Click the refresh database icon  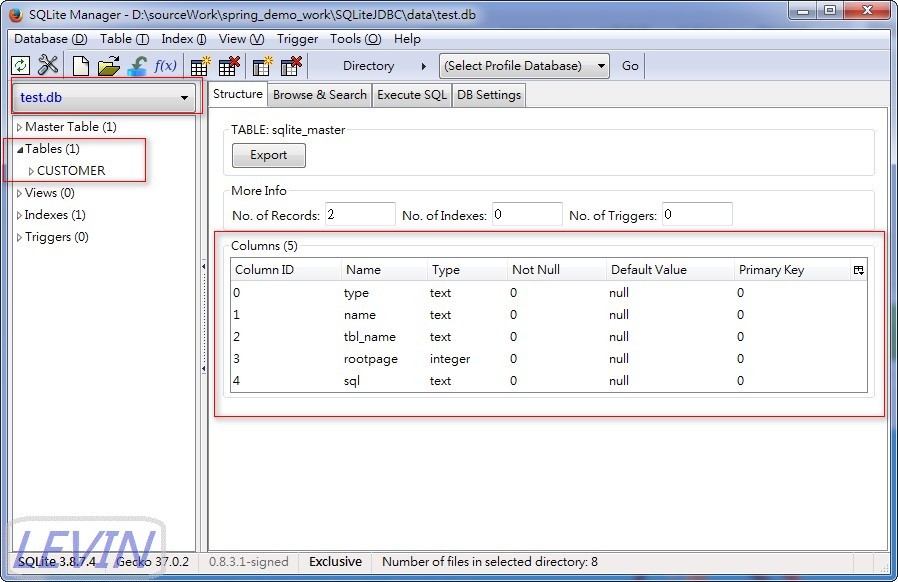click(20, 65)
